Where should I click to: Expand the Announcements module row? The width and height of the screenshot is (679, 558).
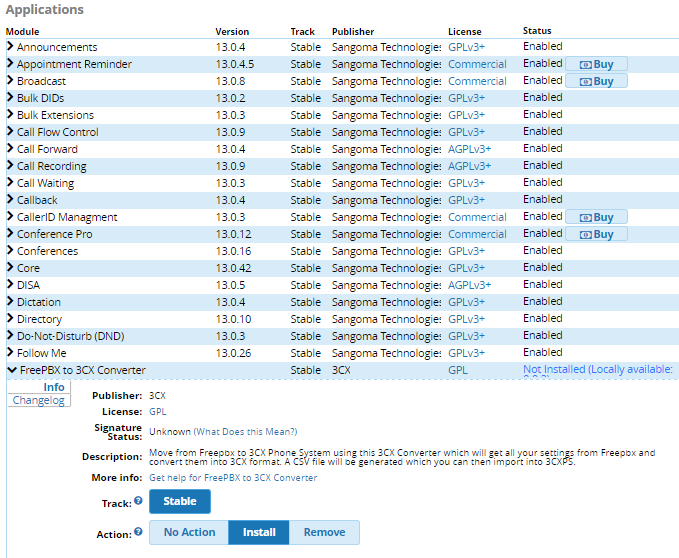click(x=10, y=46)
